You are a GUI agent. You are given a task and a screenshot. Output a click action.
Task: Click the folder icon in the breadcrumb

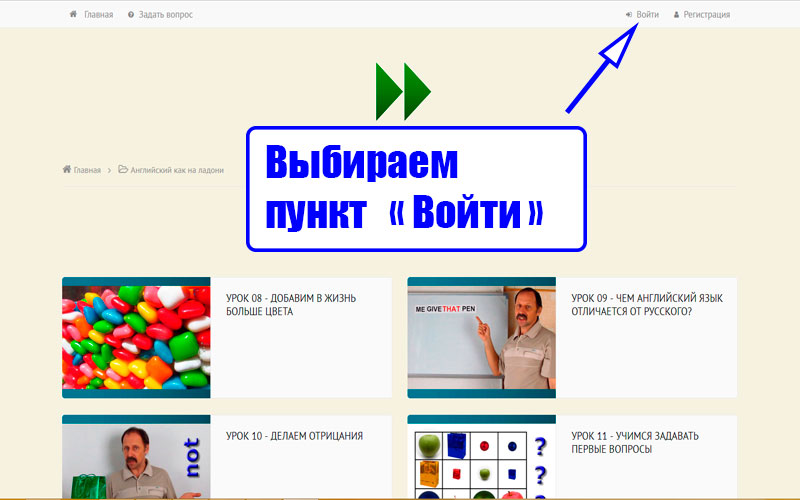[x=123, y=169]
